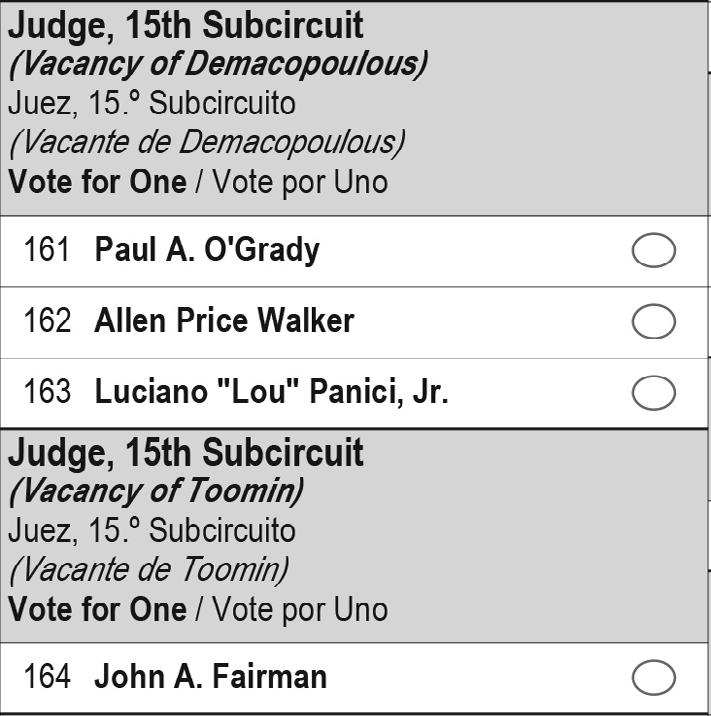
Task: Click ballot number 163
Action: click(x=47, y=392)
